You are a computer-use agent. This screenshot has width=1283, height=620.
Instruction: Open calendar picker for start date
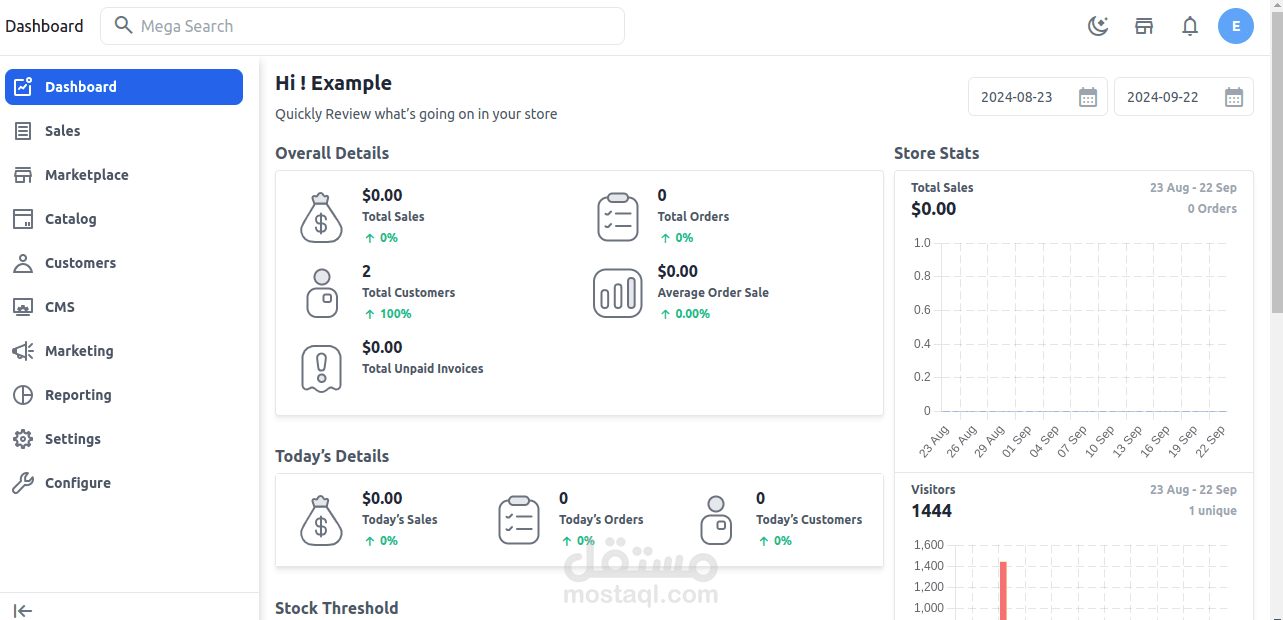pyautogui.click(x=1088, y=97)
